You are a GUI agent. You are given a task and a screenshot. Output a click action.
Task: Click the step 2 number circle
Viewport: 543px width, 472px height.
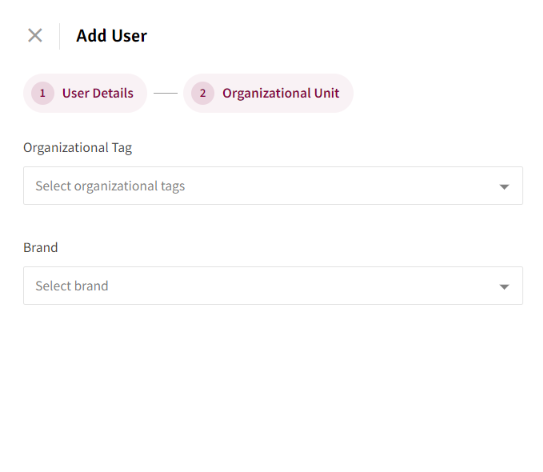(203, 93)
